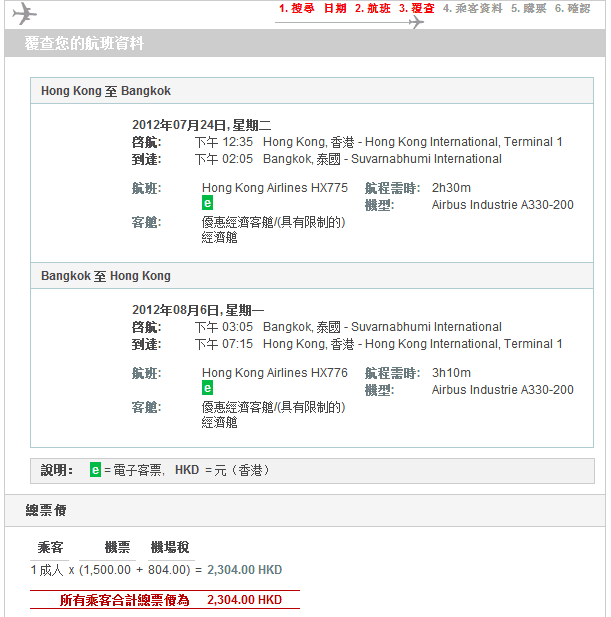Image resolution: width=611 pixels, height=617 pixels.
Task: Go back to step 2. 航班
Action: coord(374,8)
